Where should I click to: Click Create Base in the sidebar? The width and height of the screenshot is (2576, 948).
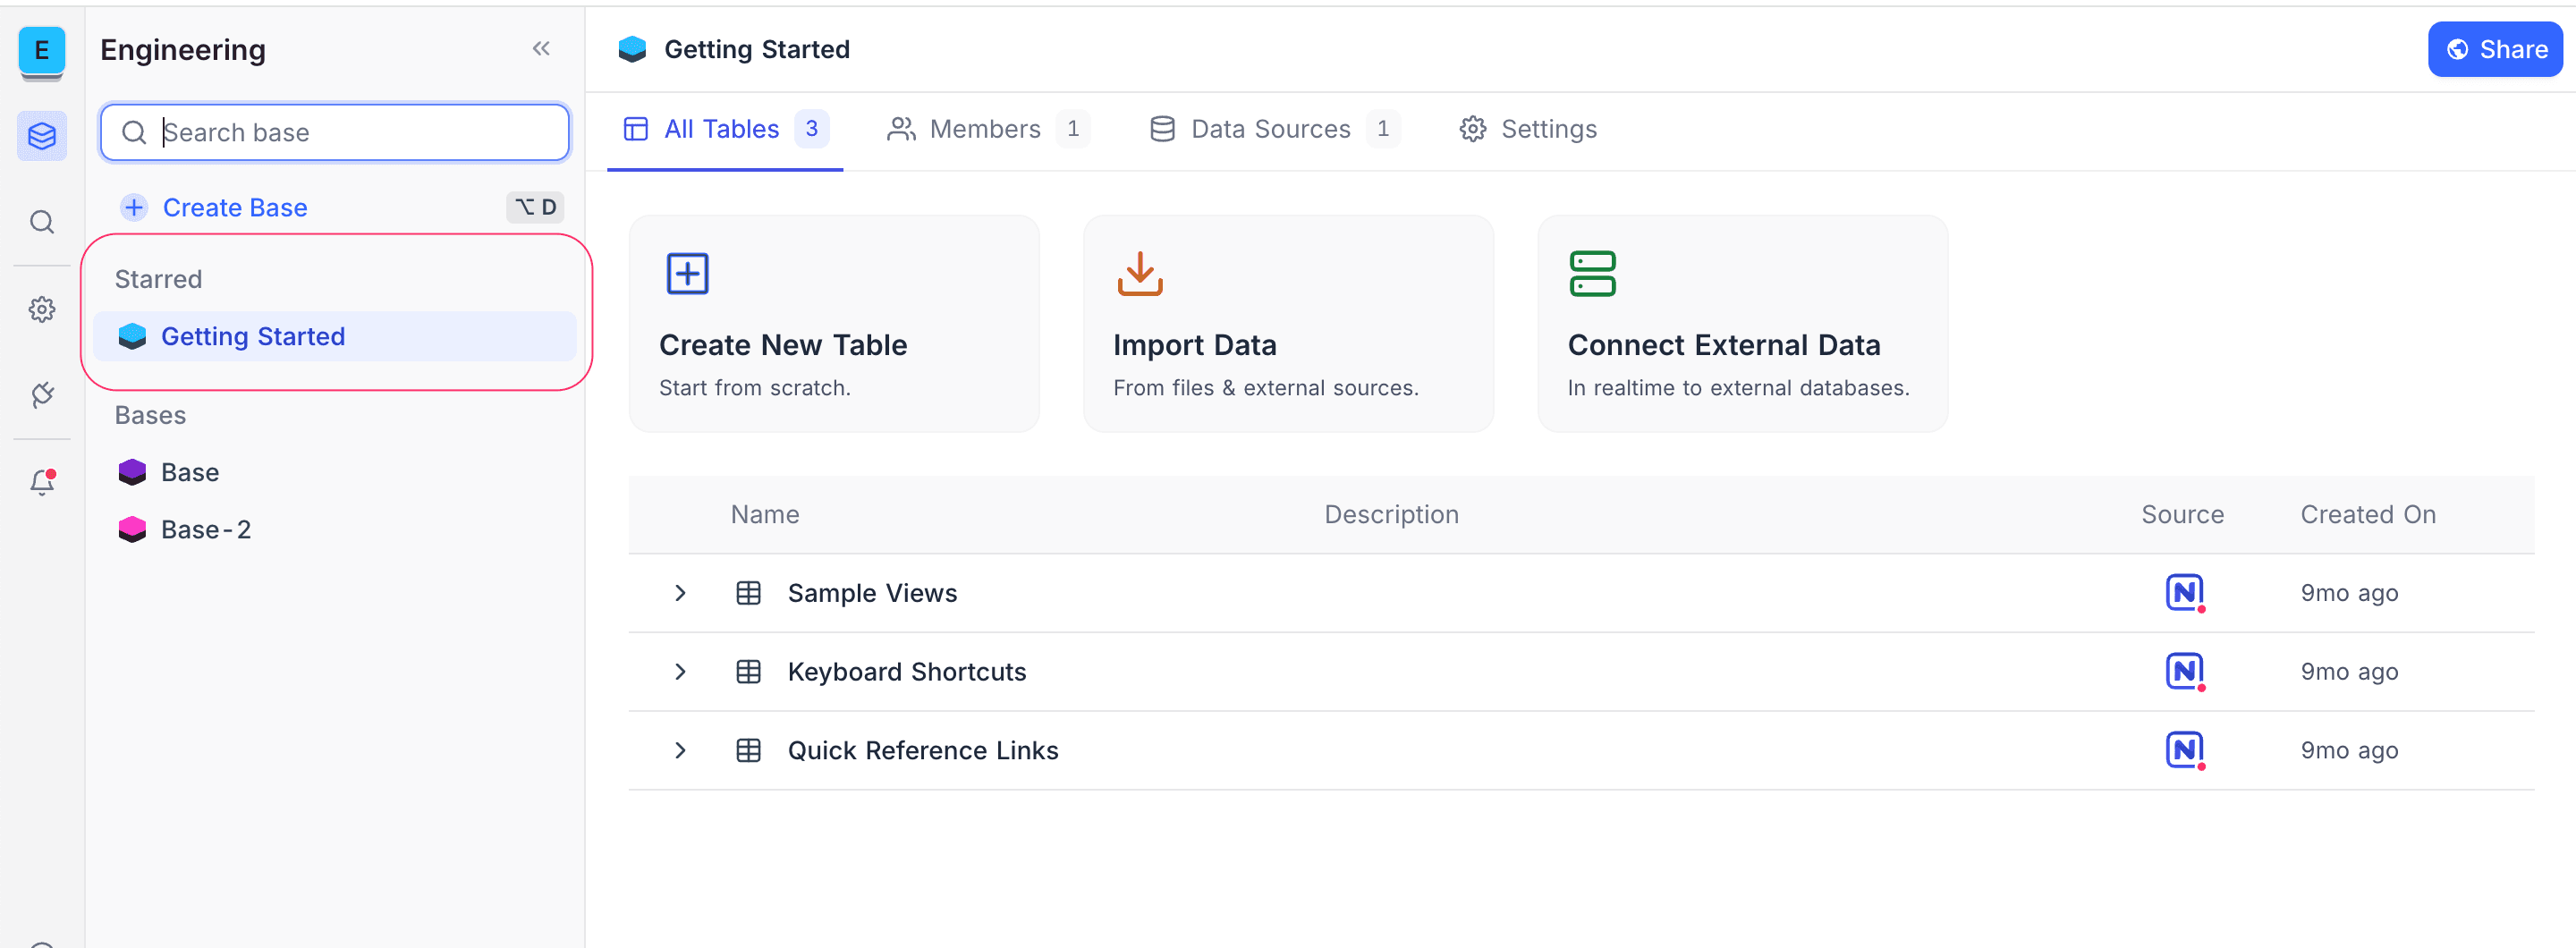(x=235, y=207)
